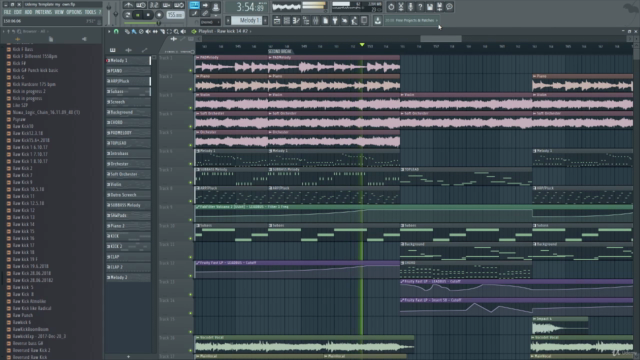Click the render/export audio icon
640x360 pixels.
pos(440,7)
